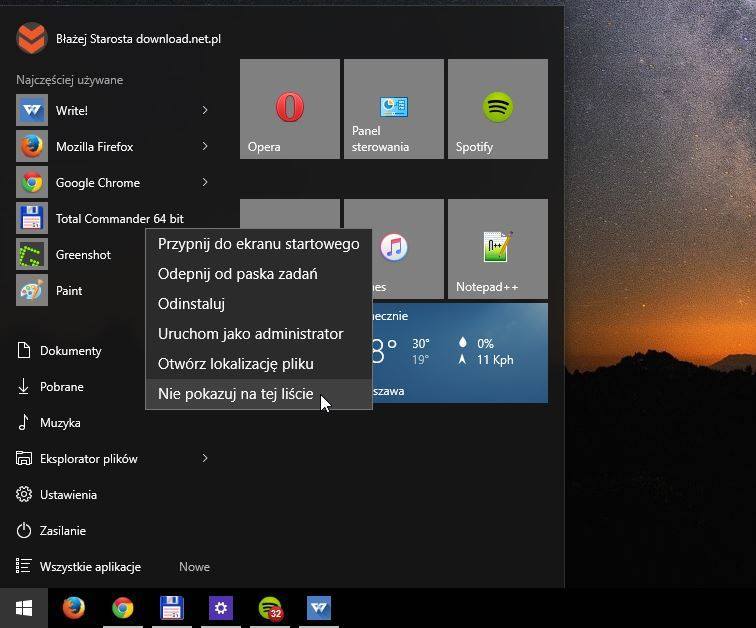Switch to Total Commander on taskbar
Image resolution: width=756 pixels, height=628 pixels.
click(x=172, y=608)
